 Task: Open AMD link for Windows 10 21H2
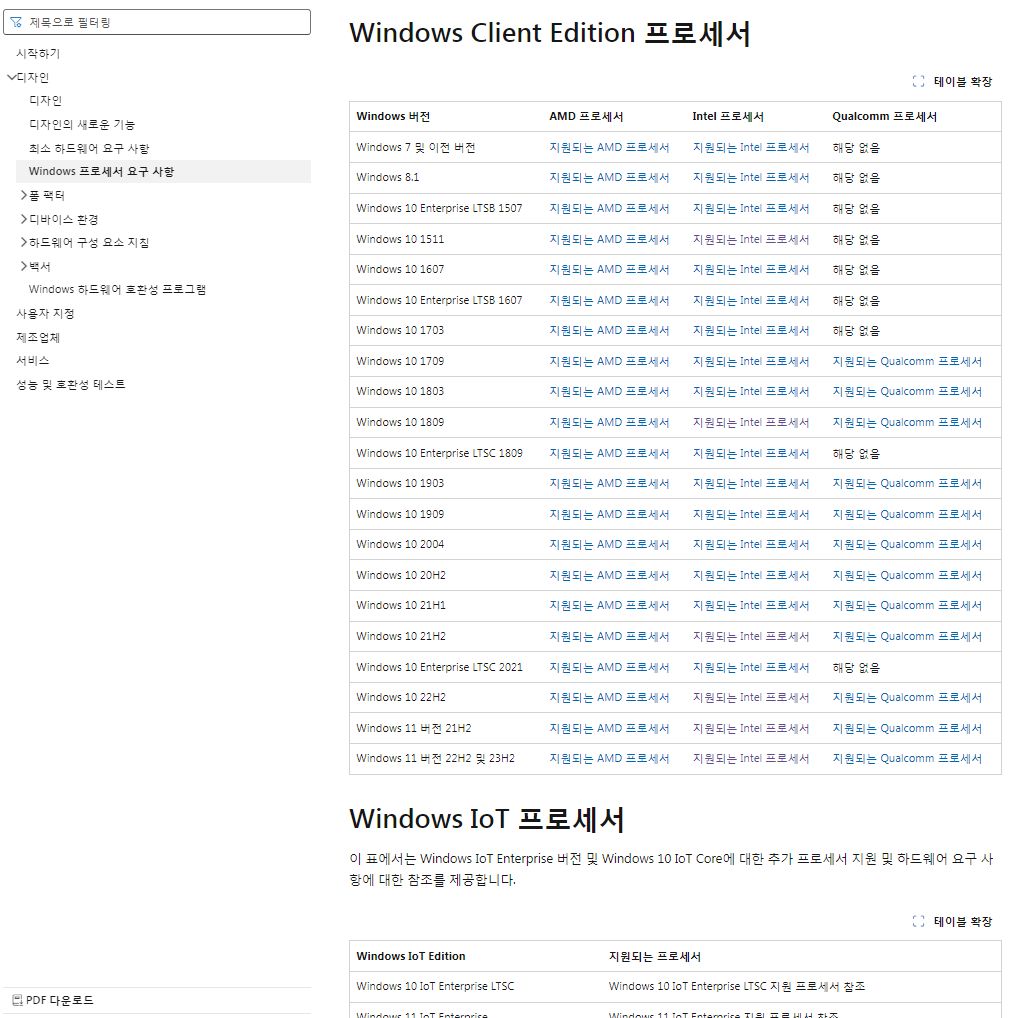(609, 636)
